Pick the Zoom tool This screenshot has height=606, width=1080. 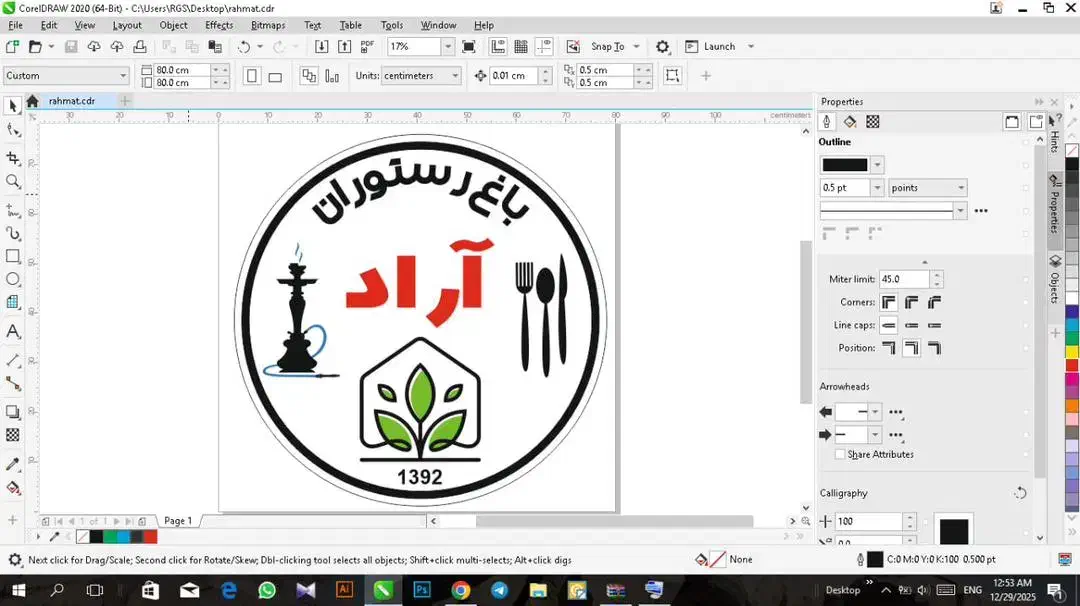[x=13, y=182]
